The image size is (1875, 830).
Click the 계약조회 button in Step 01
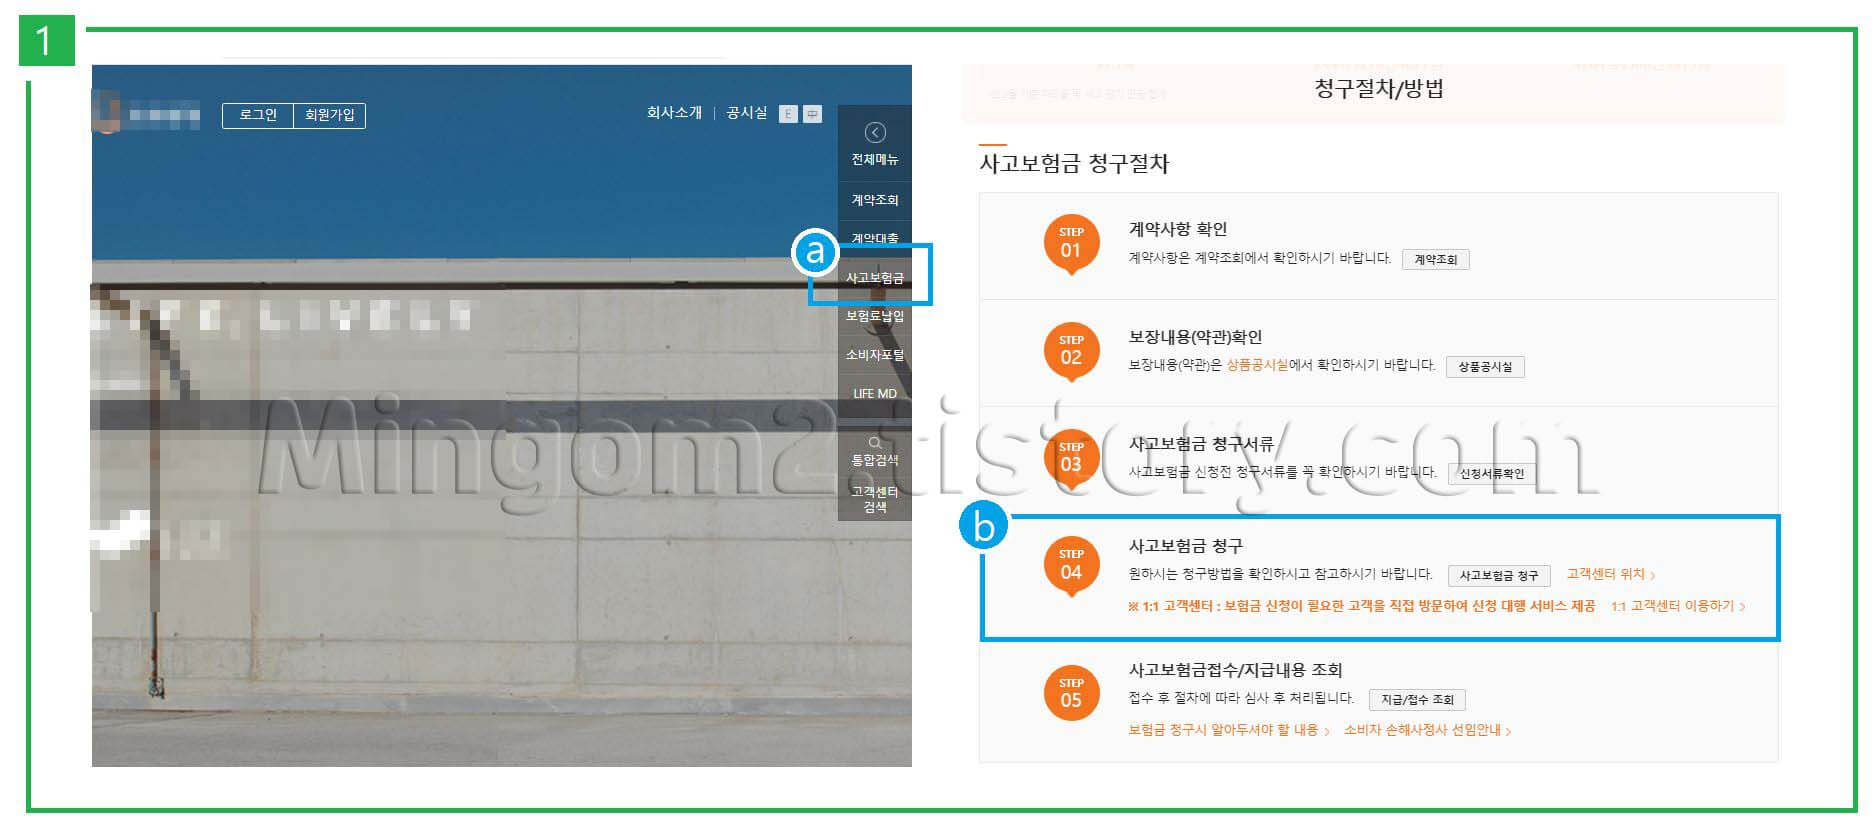click(x=1435, y=260)
